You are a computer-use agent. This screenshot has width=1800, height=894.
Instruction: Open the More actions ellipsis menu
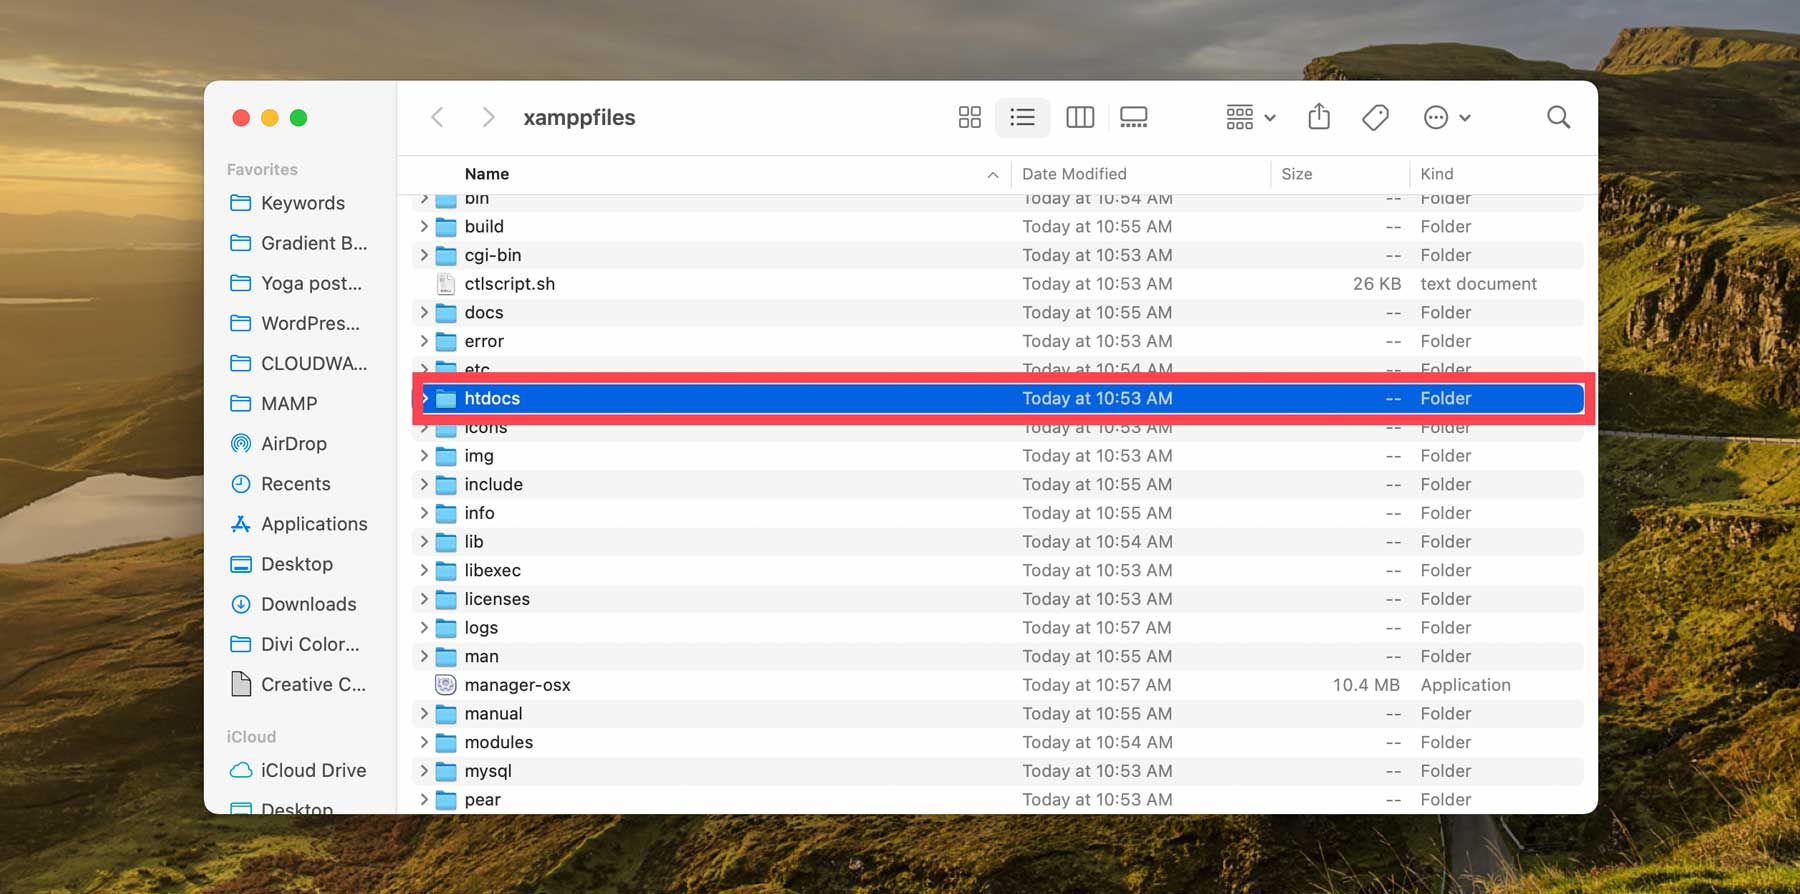tap(1446, 117)
